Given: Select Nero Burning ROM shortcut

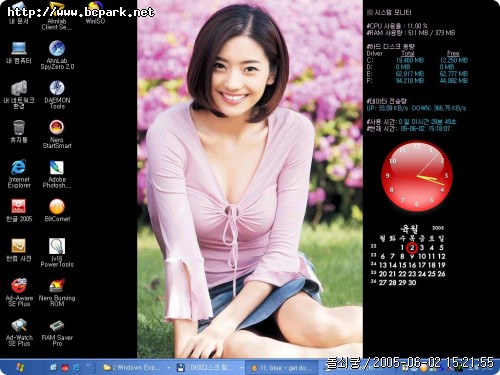Looking at the screenshot, I should (57, 292).
